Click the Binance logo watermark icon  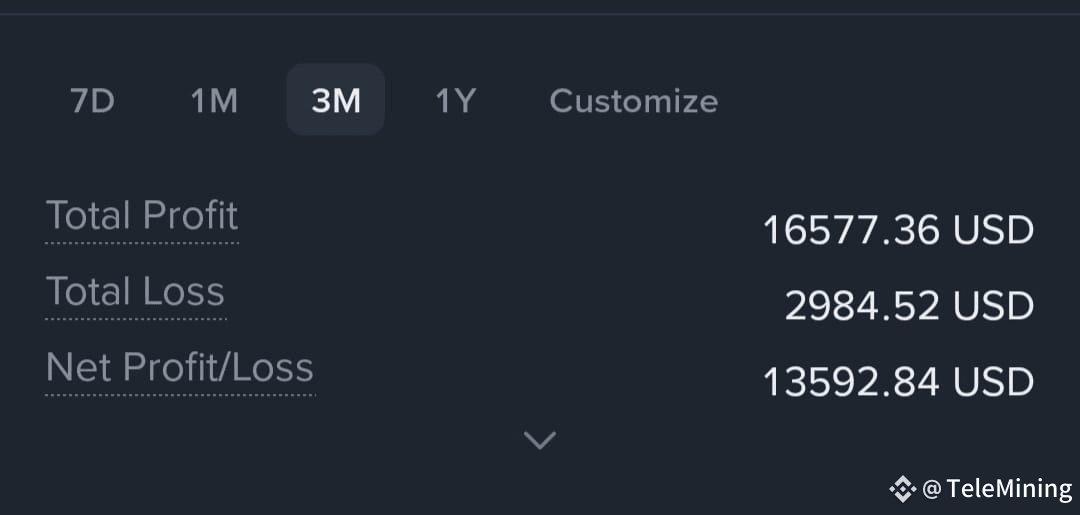pos(902,490)
